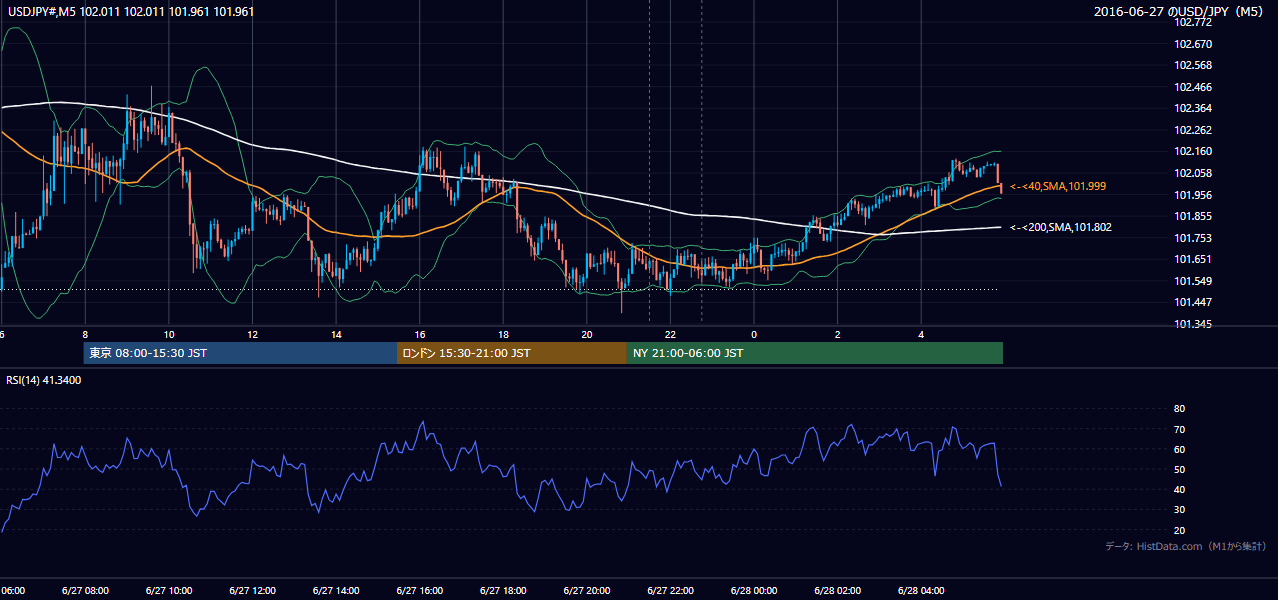Click the 6/27 16:00 time label

419,590
